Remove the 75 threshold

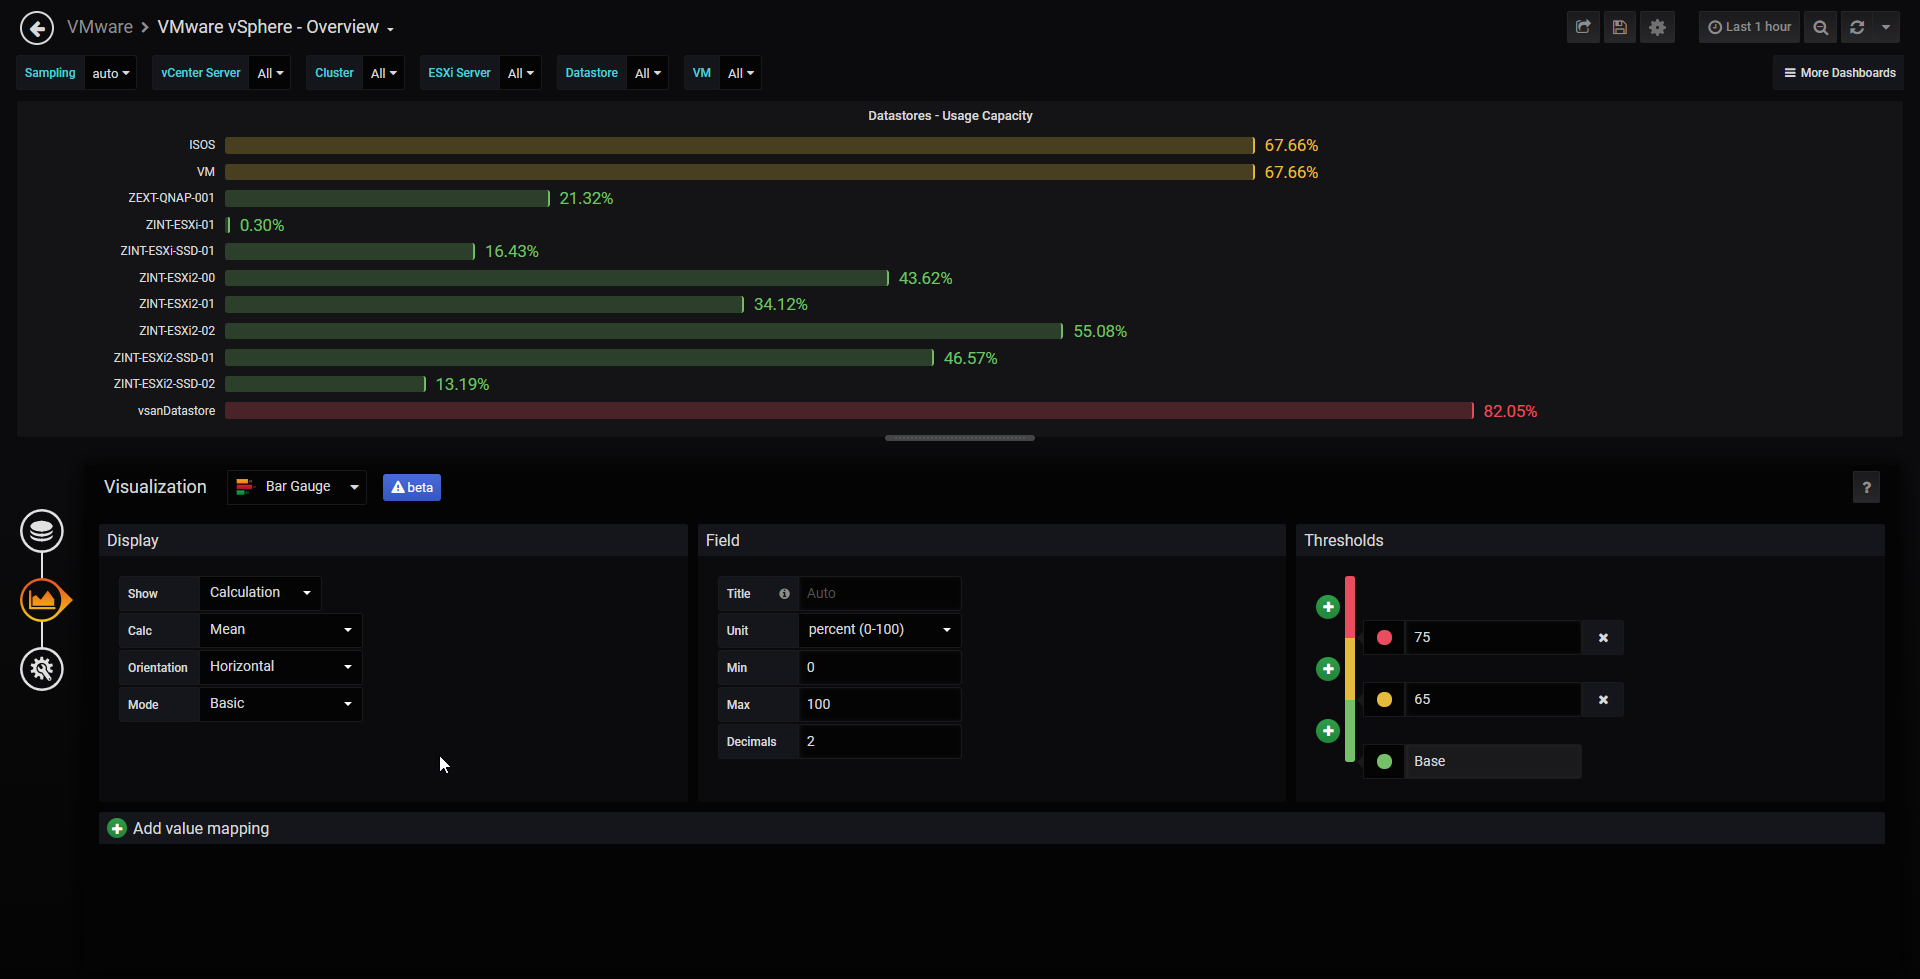click(x=1603, y=638)
